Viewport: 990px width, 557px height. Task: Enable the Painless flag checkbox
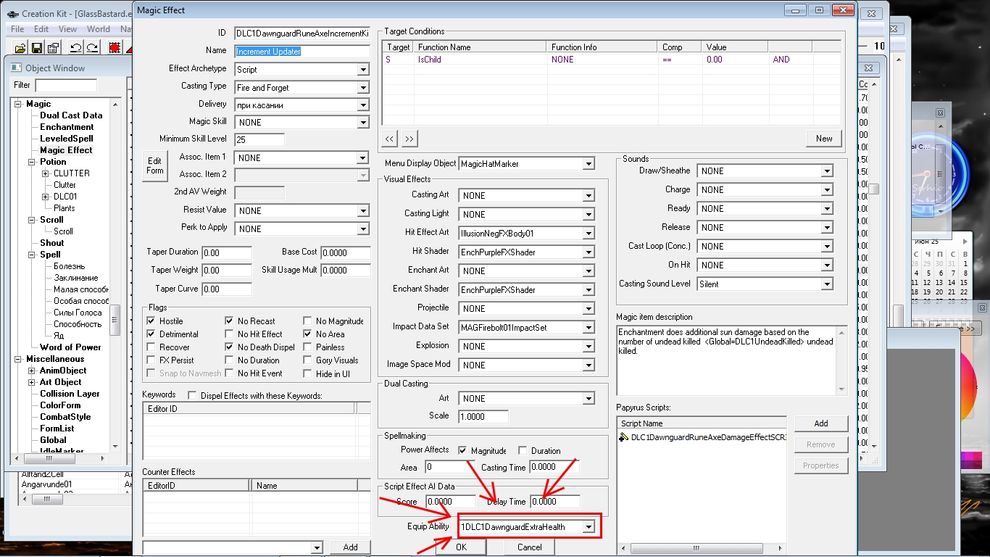point(307,348)
